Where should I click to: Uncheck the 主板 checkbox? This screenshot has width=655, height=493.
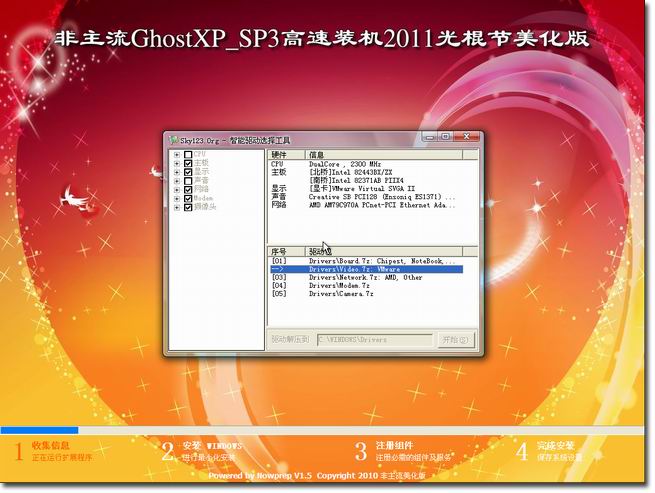coord(188,163)
